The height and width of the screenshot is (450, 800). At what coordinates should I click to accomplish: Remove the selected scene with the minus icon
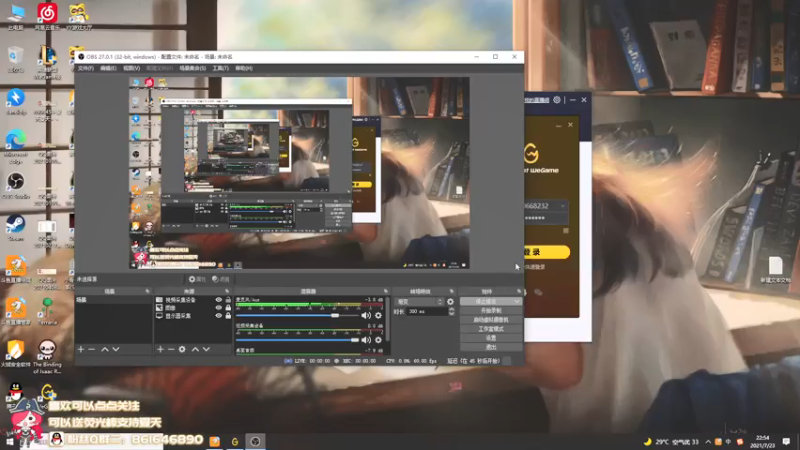click(x=92, y=349)
